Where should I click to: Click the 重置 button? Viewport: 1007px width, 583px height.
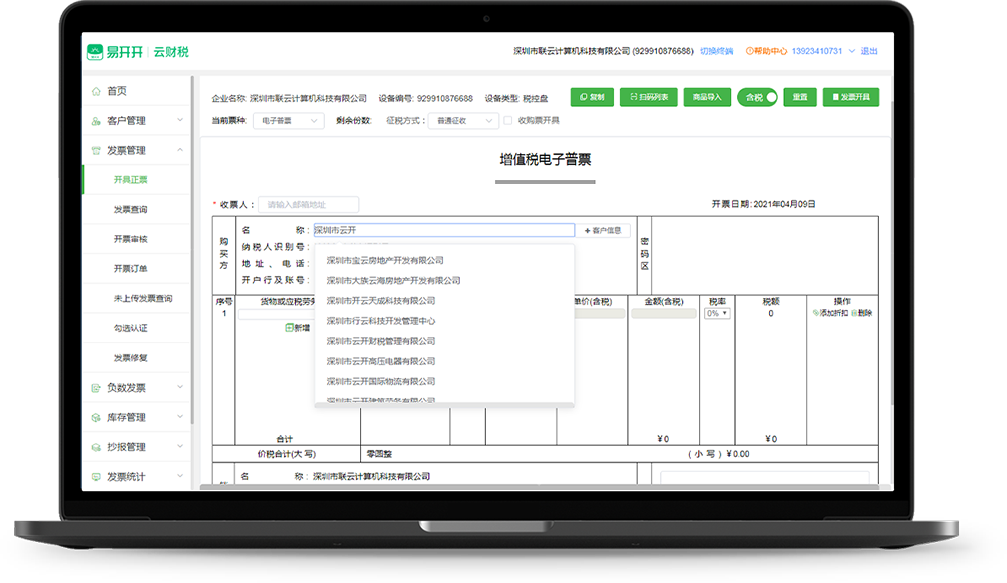800,97
